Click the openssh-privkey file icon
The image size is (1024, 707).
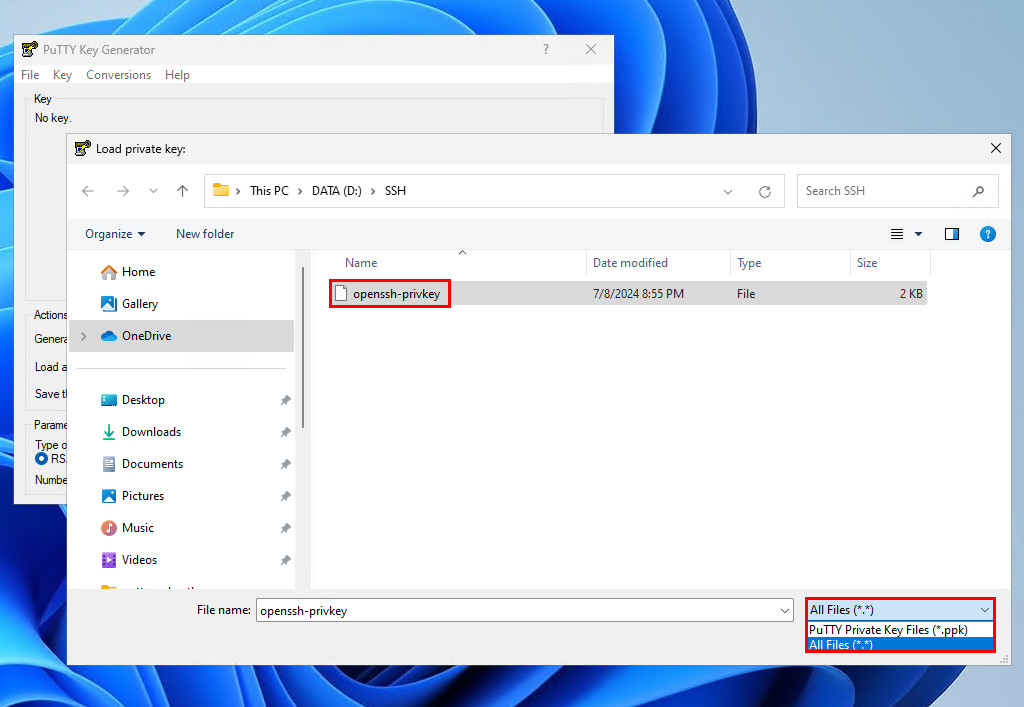click(x=340, y=293)
